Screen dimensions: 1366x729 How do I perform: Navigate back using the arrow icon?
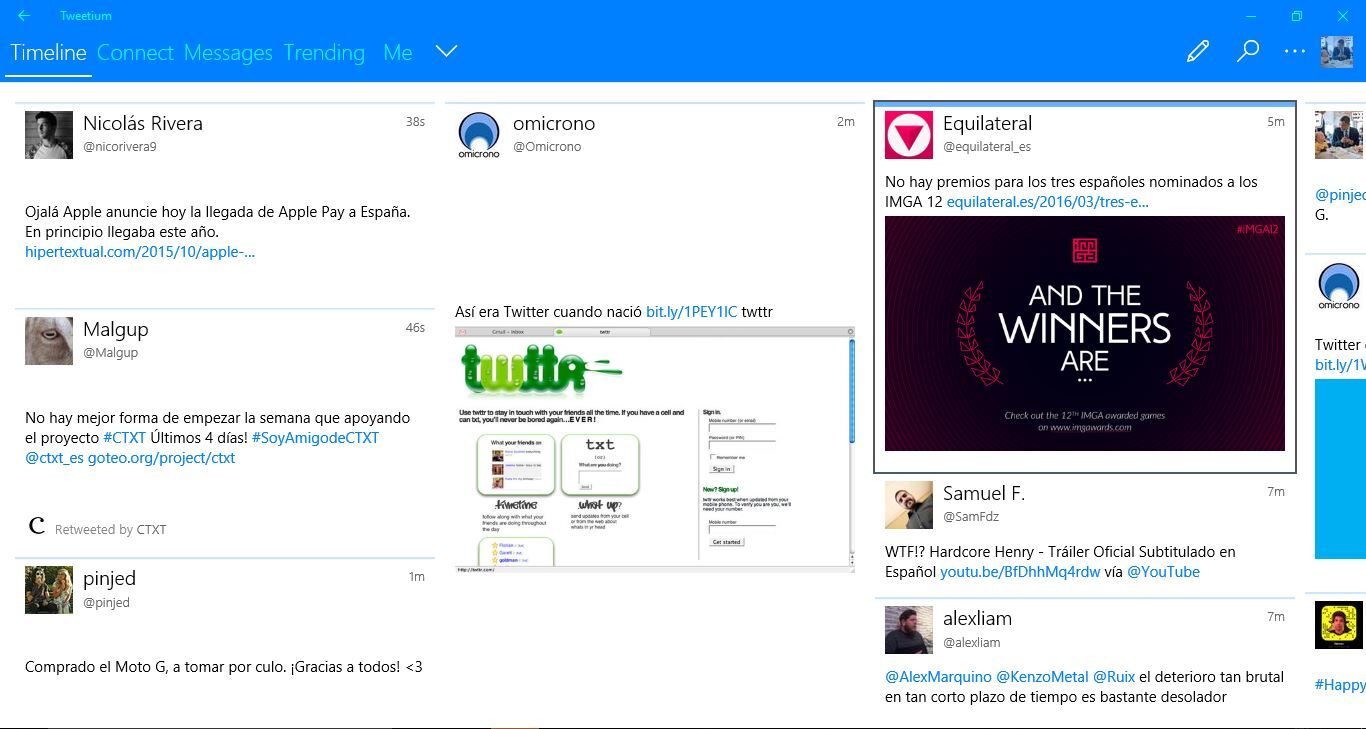(x=22, y=15)
